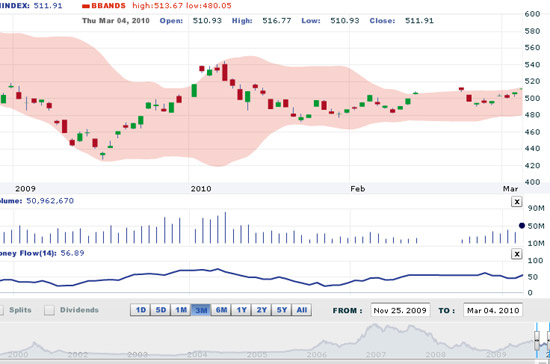Image resolution: width=550 pixels, height=364 pixels.
Task: Click 2004 in the overview timeline
Action: tap(197, 355)
